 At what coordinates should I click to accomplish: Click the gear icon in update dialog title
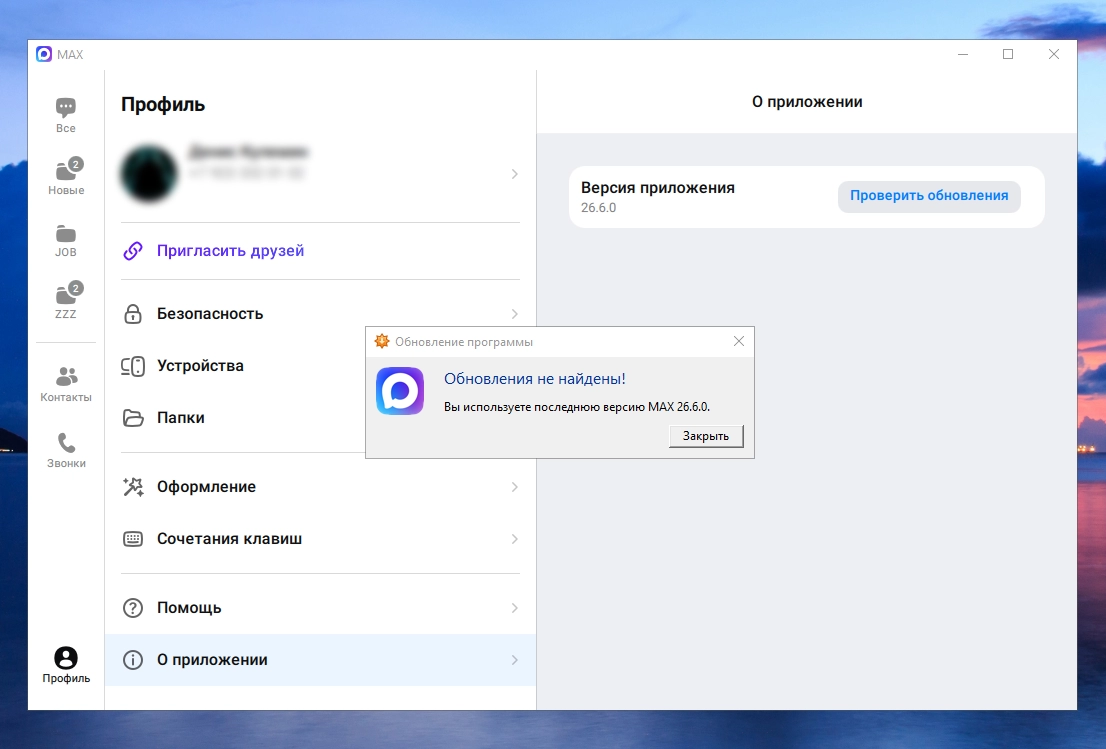pyautogui.click(x=382, y=341)
